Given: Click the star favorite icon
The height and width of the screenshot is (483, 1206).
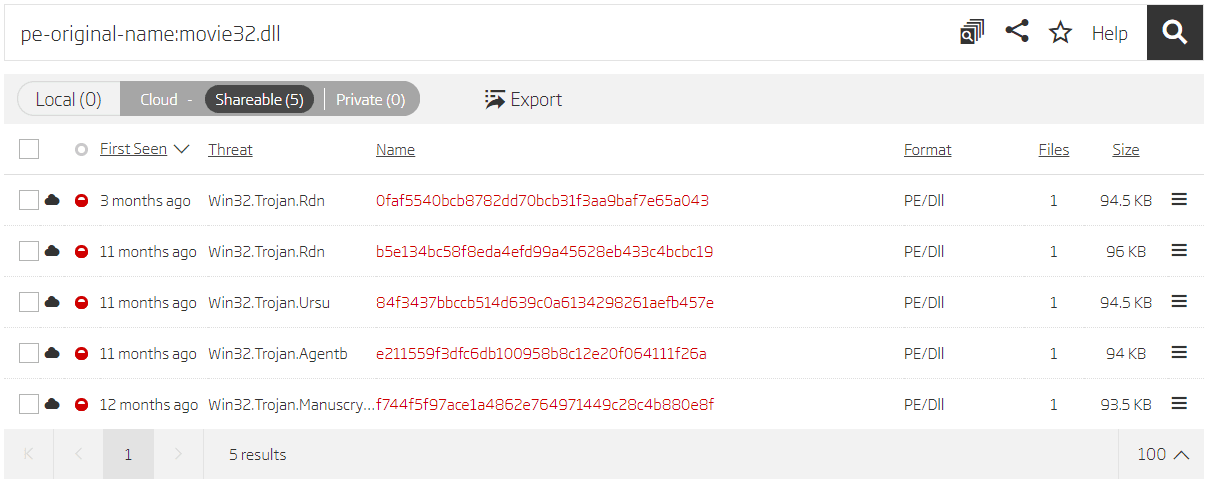Looking at the screenshot, I should click(x=1060, y=33).
